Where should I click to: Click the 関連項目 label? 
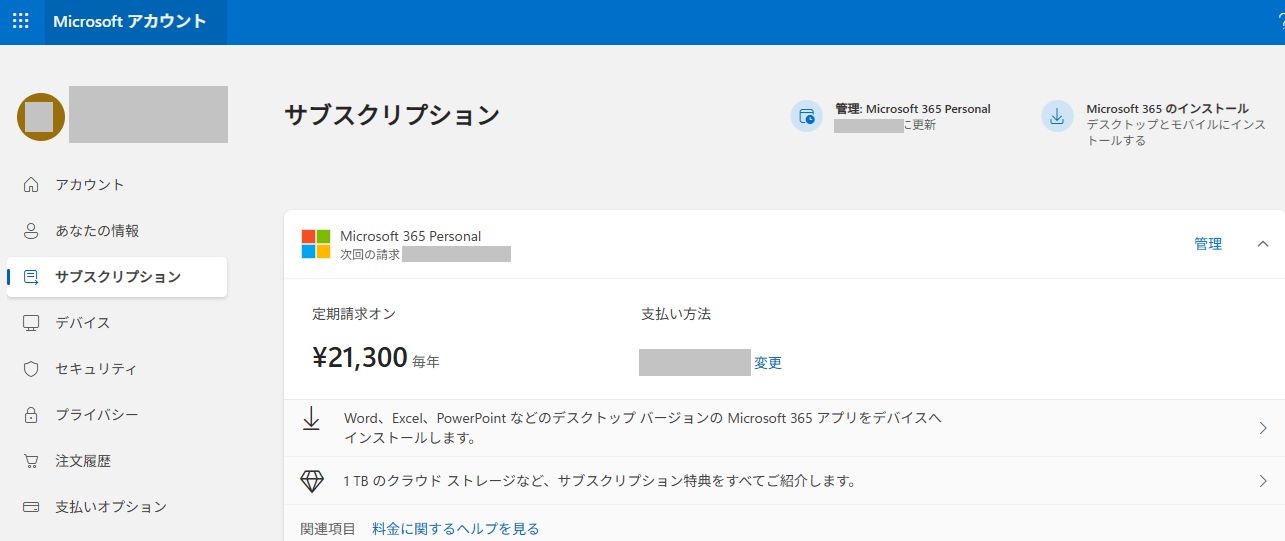click(x=328, y=529)
